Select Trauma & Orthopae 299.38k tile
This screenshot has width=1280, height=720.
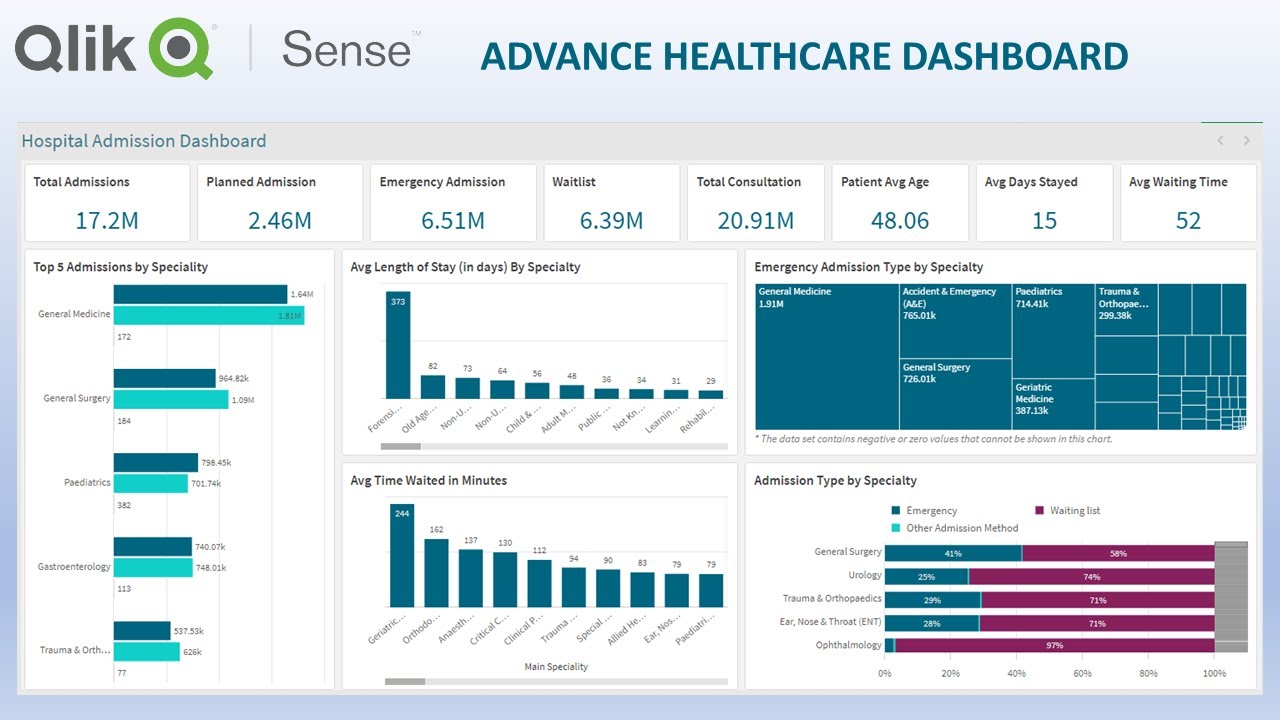1126,309
